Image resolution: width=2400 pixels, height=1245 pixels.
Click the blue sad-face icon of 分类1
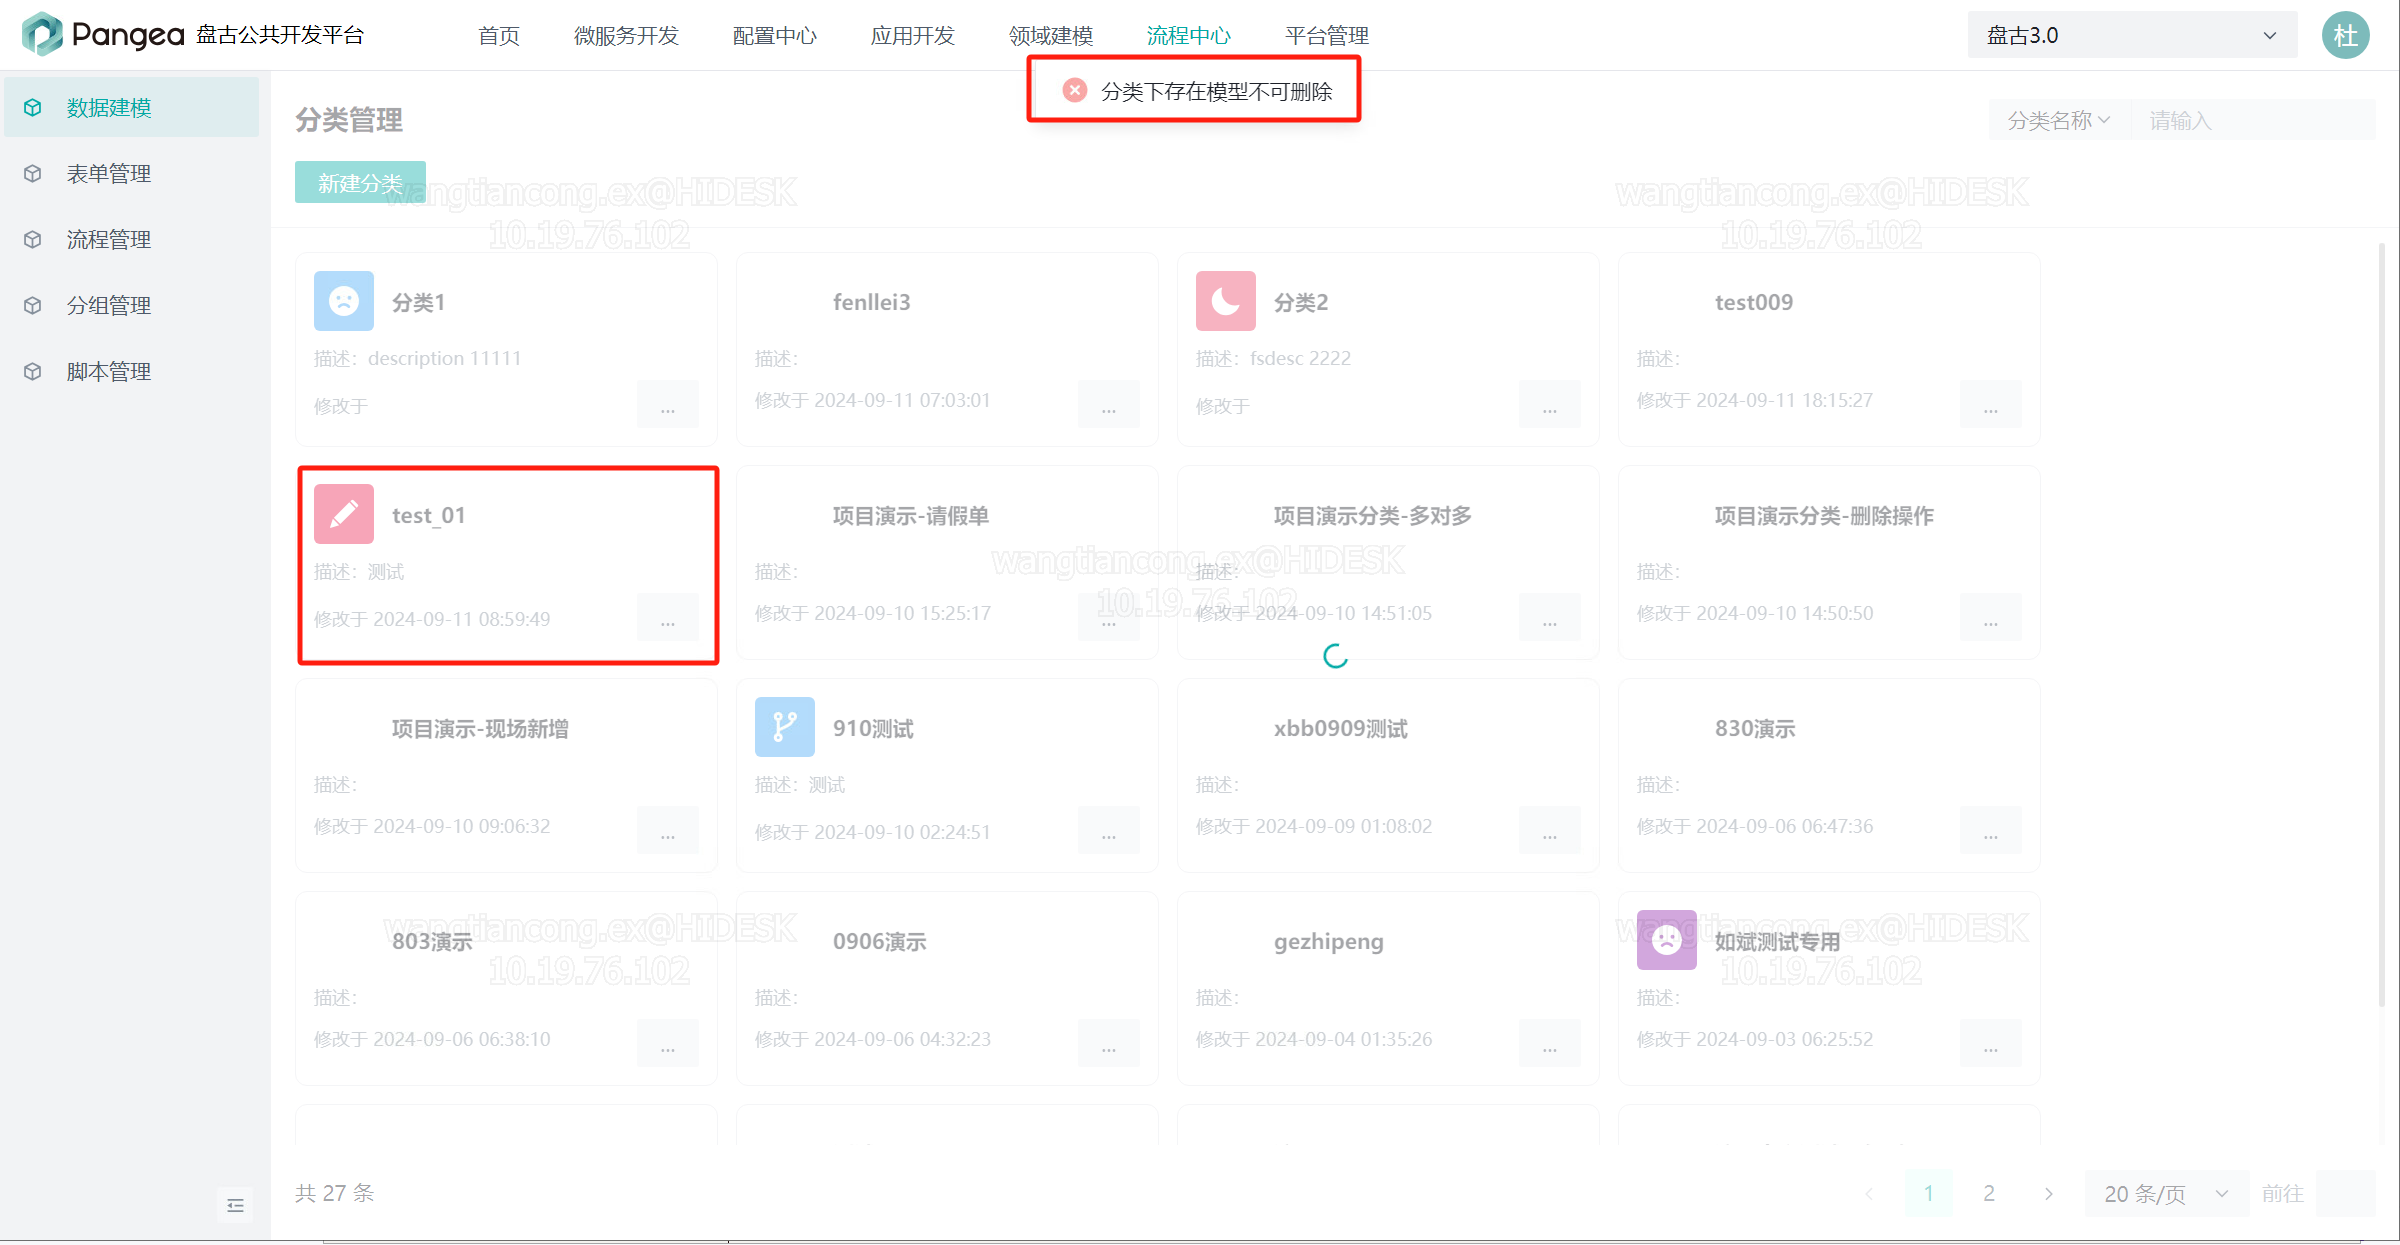click(344, 301)
